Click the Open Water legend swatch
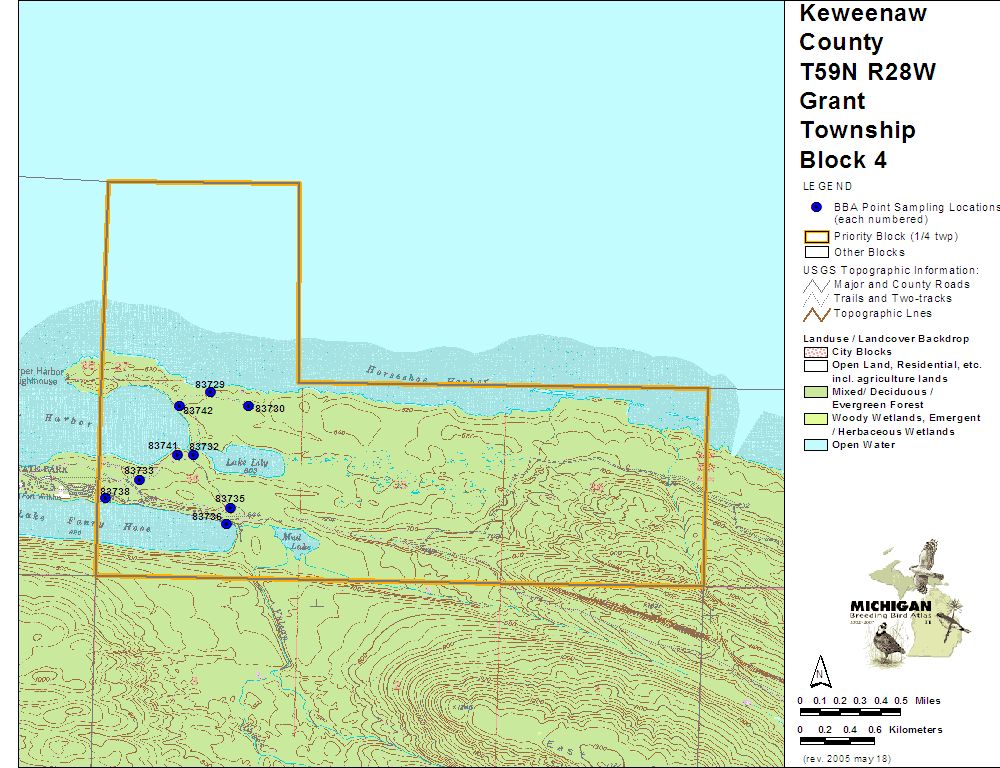Image resolution: width=1000 pixels, height=768 pixels. (816, 445)
